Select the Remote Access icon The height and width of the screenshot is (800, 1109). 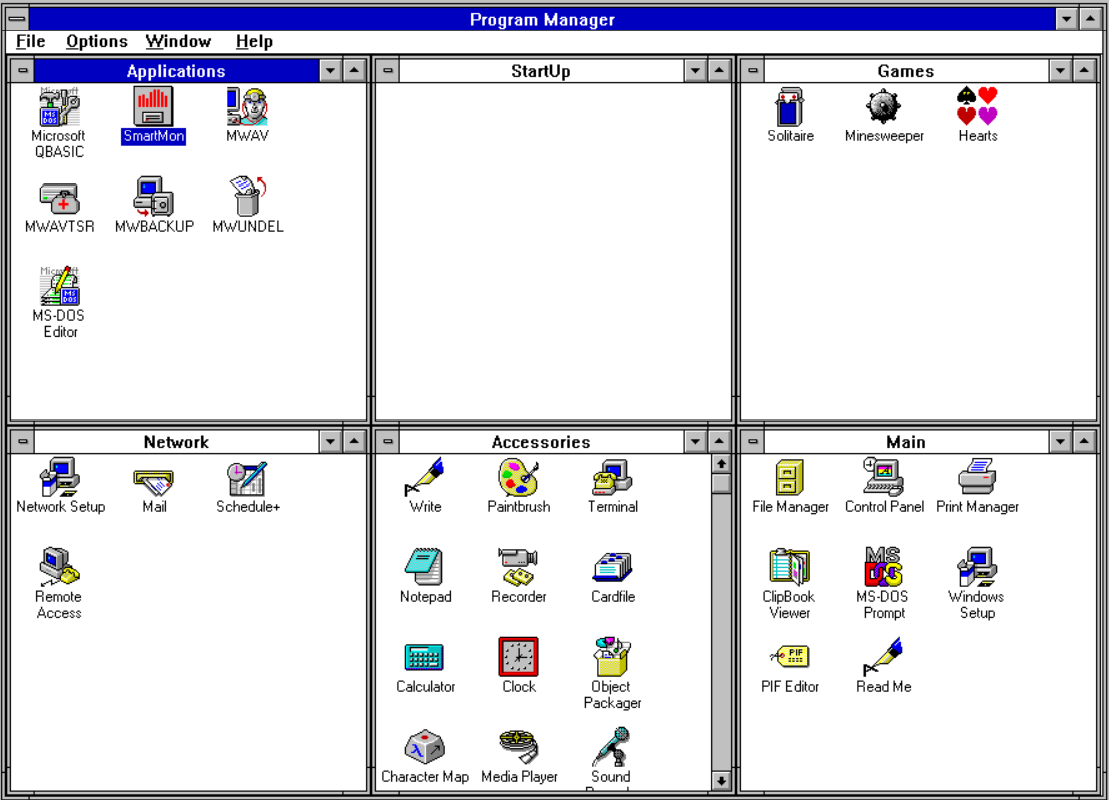59,567
